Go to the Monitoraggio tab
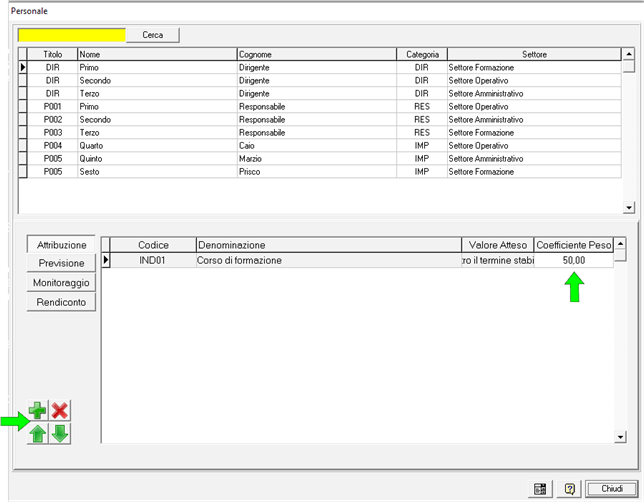This screenshot has width=644, height=502. [x=61, y=283]
